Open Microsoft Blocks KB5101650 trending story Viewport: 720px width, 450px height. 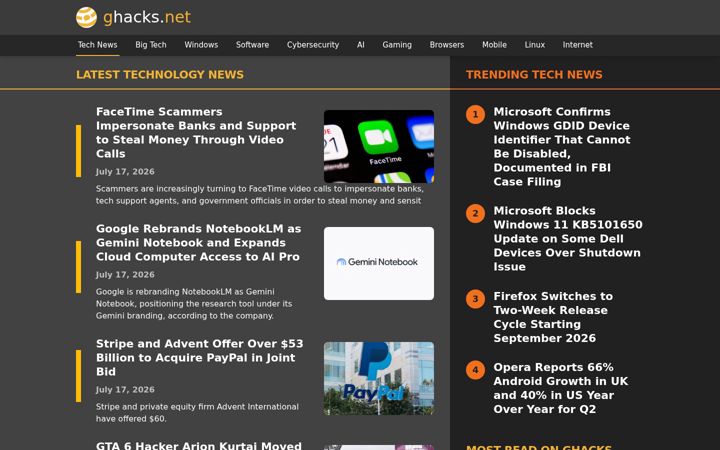coord(568,239)
